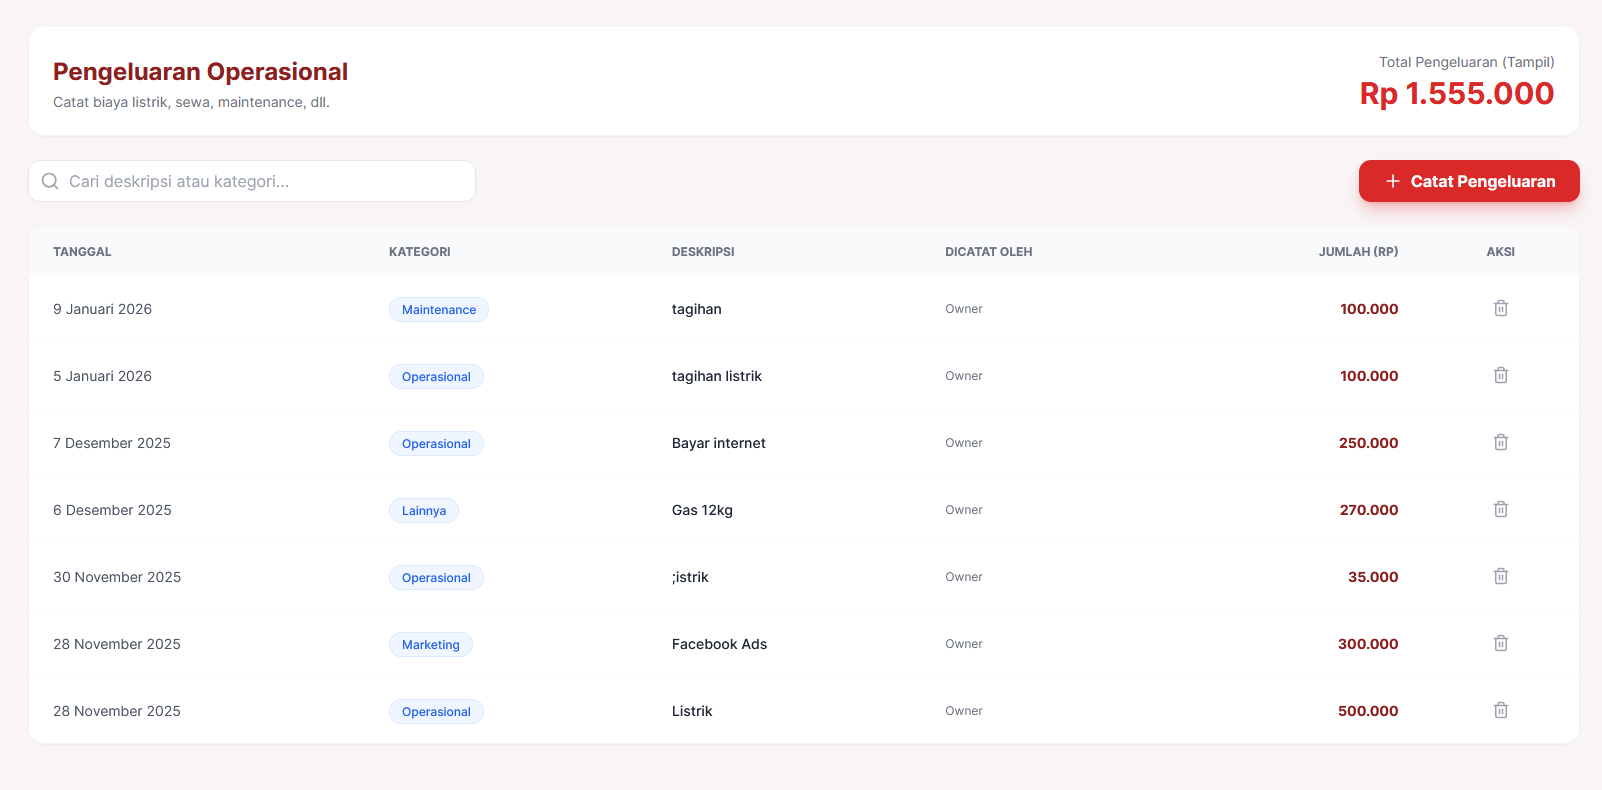This screenshot has width=1602, height=790.
Task: Remove the Bayar internet expense entry
Action: click(1500, 443)
